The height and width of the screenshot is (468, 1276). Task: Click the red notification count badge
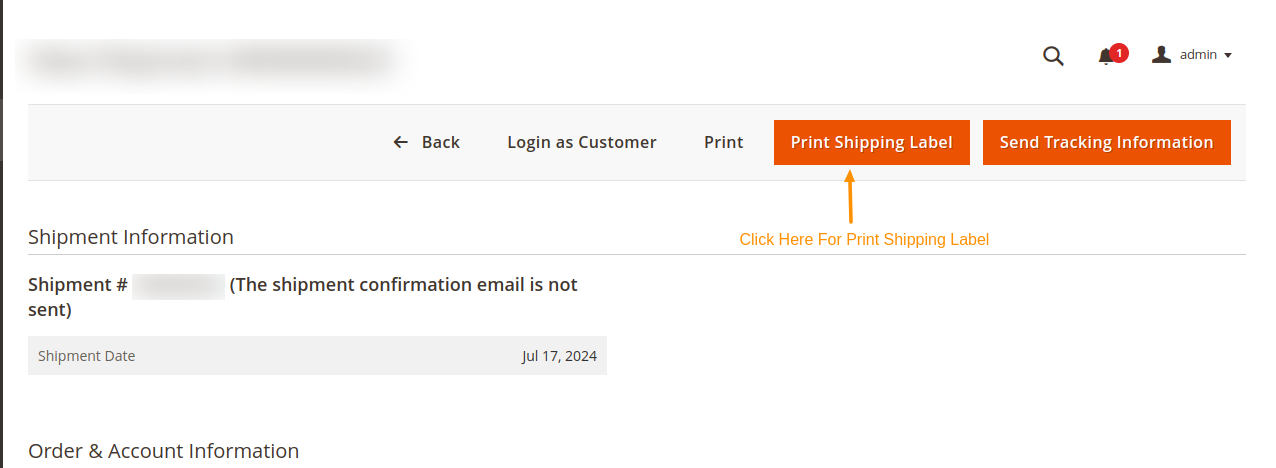1119,52
